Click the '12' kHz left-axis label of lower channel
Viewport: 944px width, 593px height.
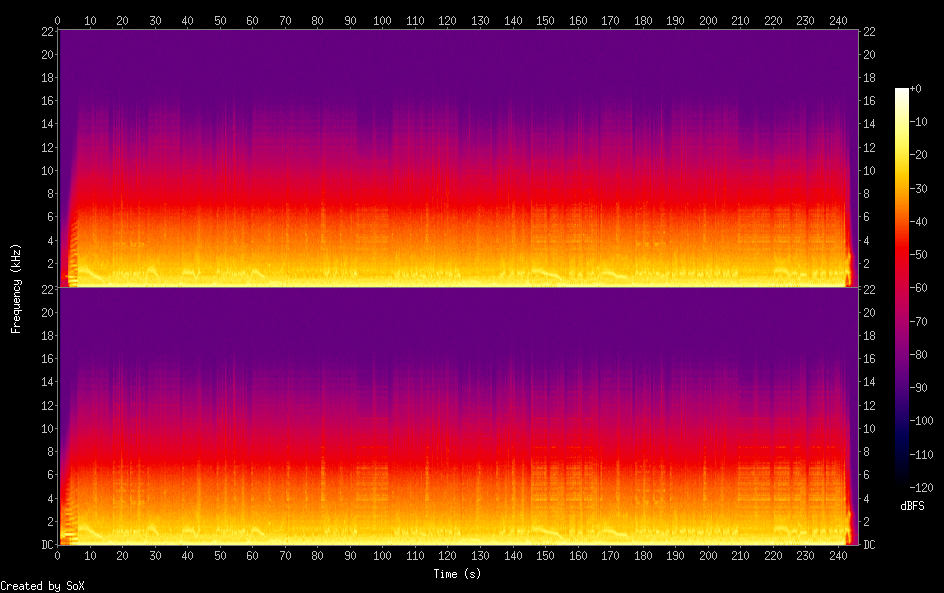click(x=48, y=405)
